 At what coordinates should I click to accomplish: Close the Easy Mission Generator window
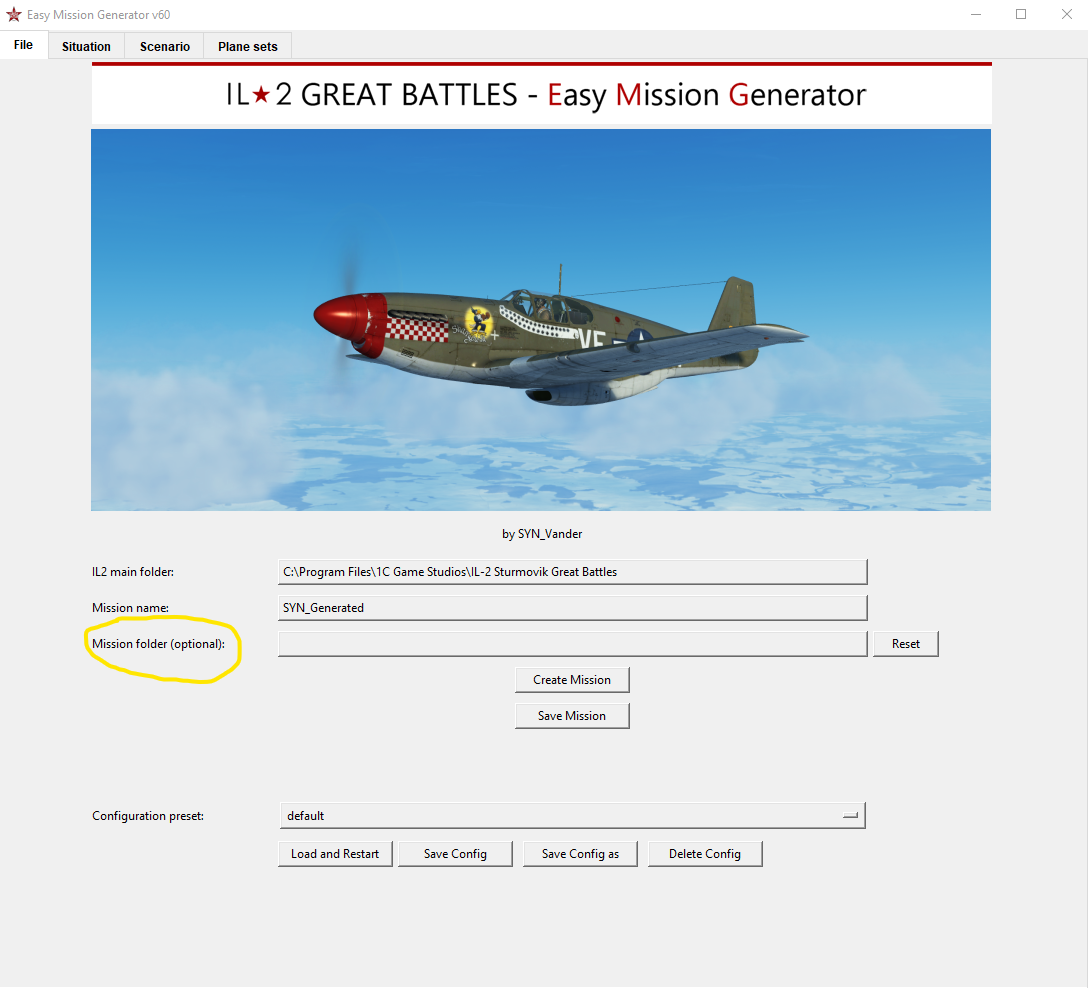pos(1066,15)
